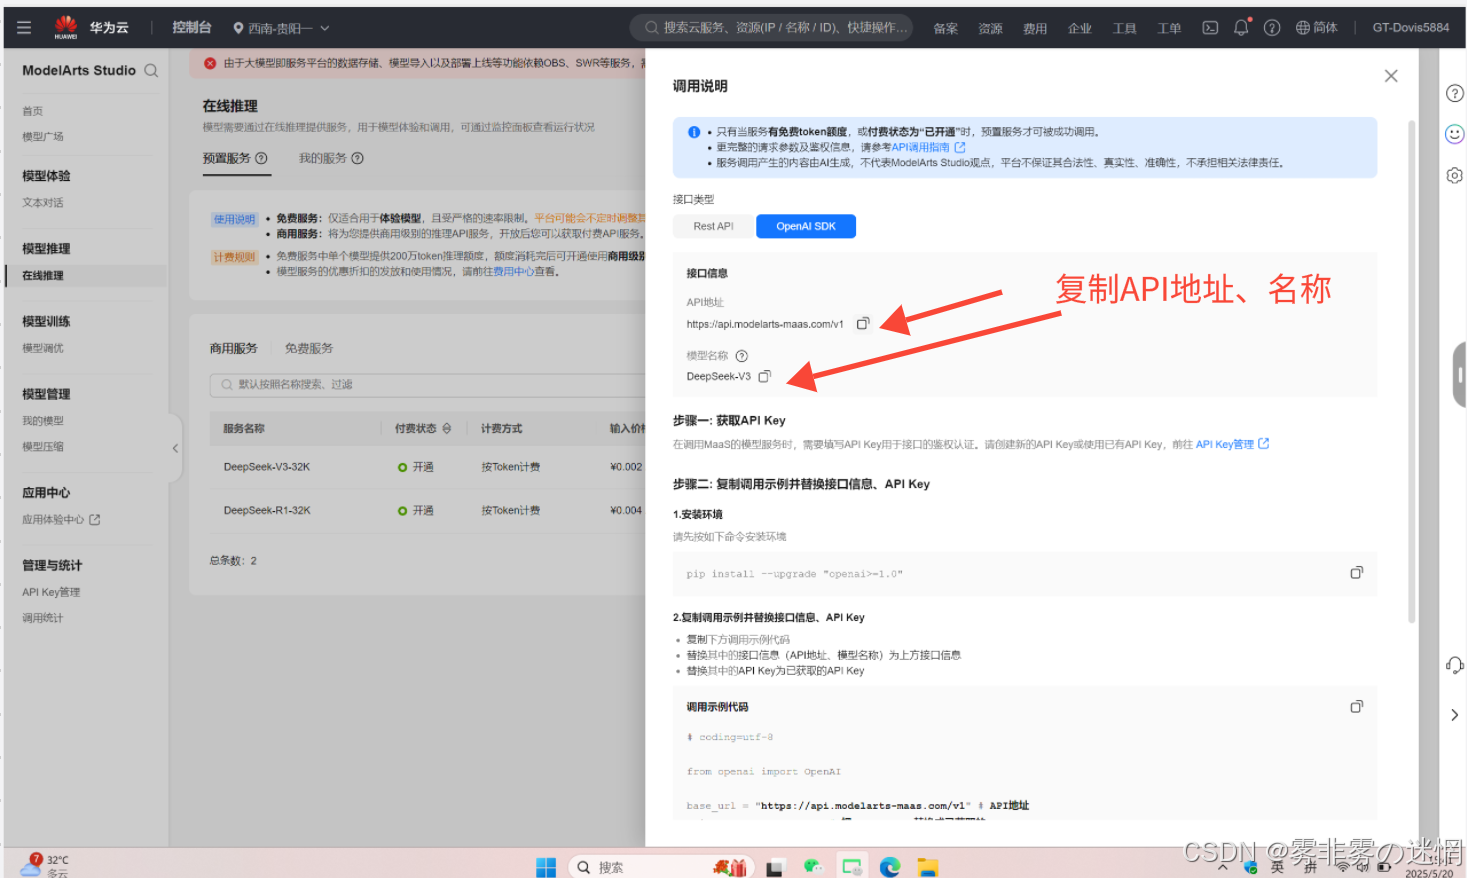Copy the DeepSeek-V3 model name
This screenshot has width=1467, height=878.
[764, 376]
